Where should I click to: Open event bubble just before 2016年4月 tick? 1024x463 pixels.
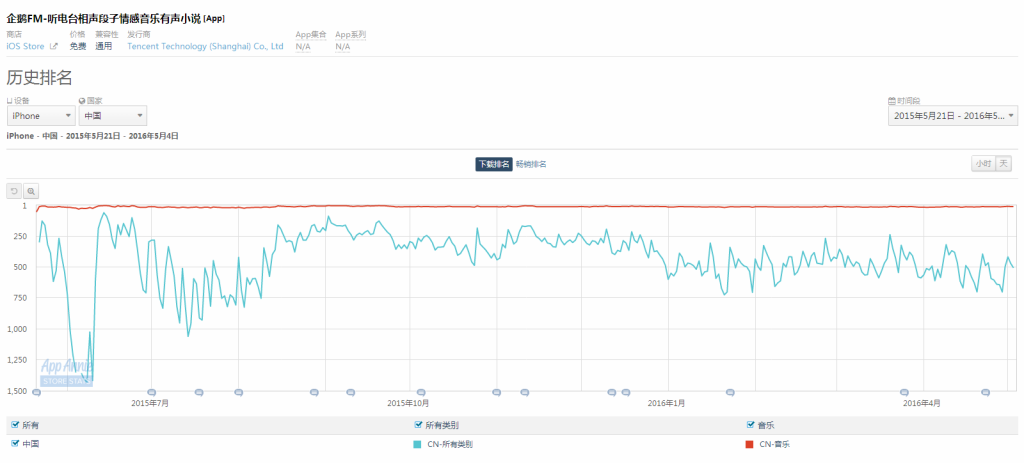[x=904, y=392]
